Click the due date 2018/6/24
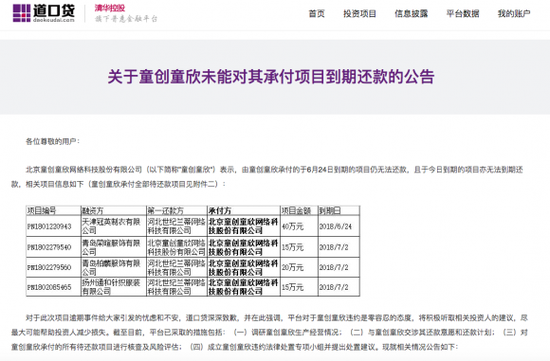The width and height of the screenshot is (550, 361). click(x=335, y=226)
